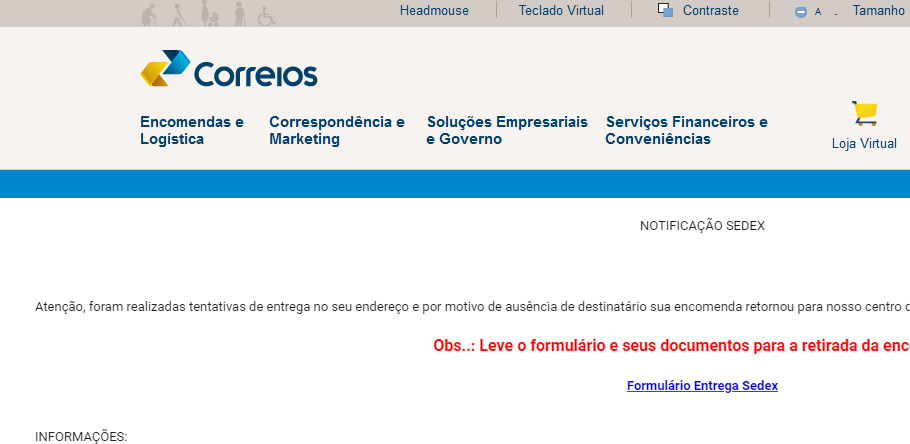Open Correspondência e Marketing menu
910x444 pixels.
pyautogui.click(x=337, y=131)
